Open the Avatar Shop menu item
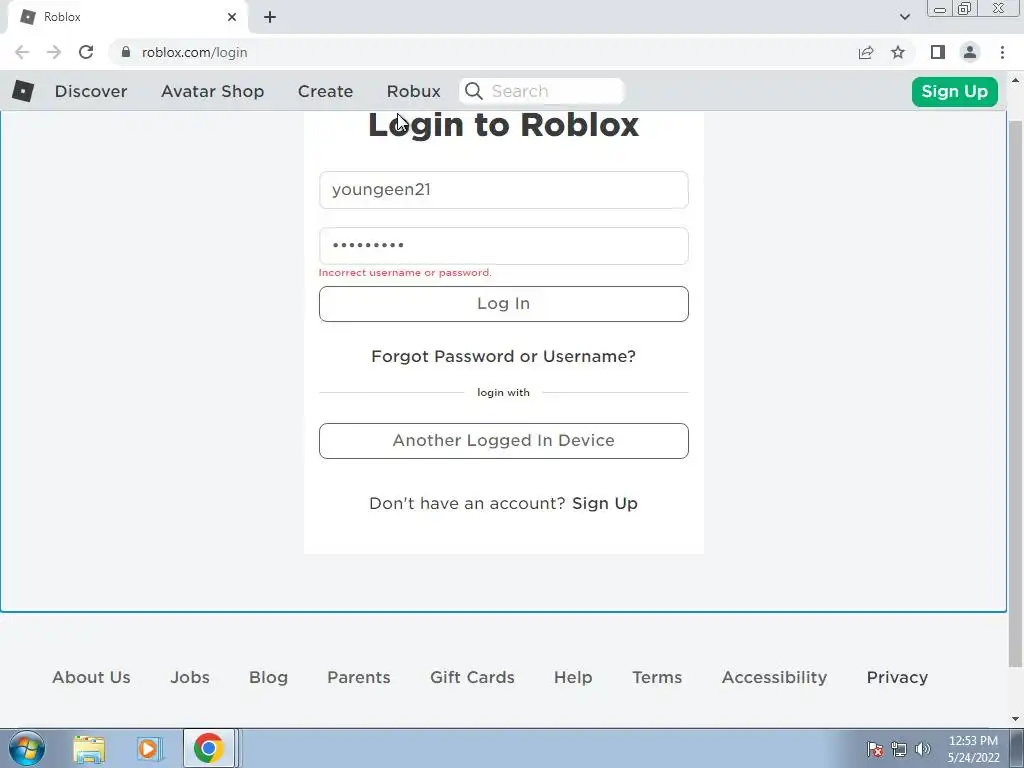1024x768 pixels. [212, 91]
